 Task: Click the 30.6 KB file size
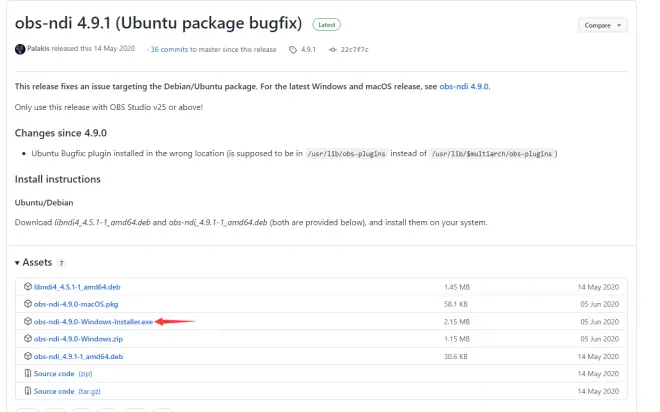pos(455,356)
